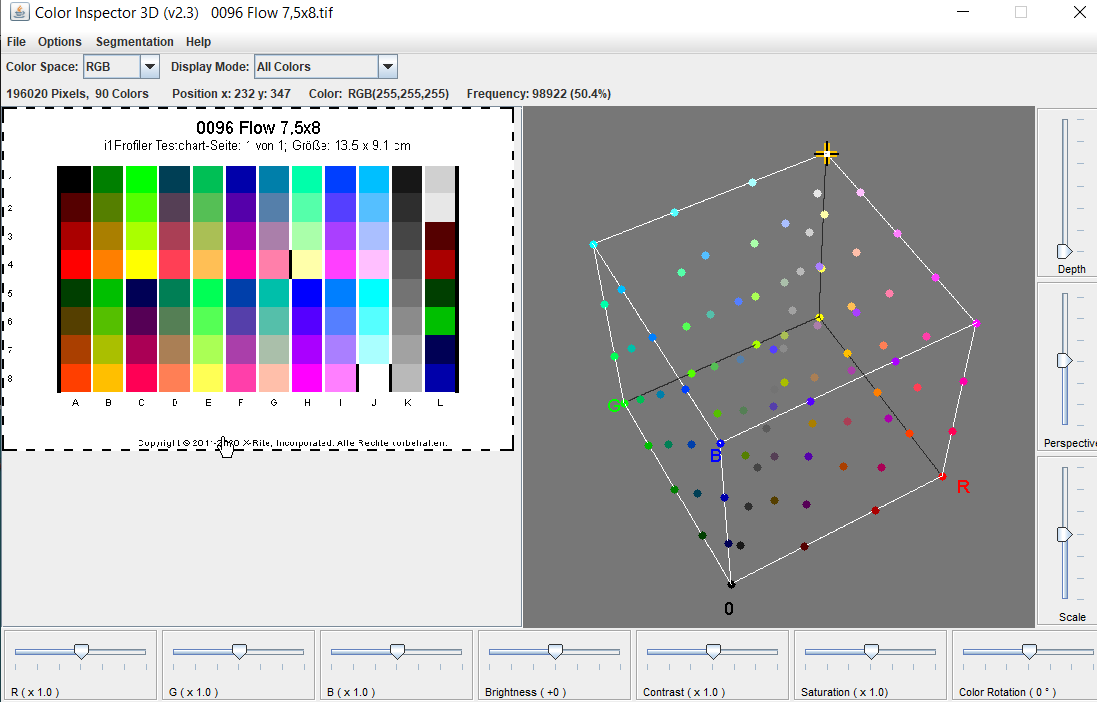The image size is (1097, 702).
Task: Click the cyan corner dot of the cube
Action: (593, 244)
